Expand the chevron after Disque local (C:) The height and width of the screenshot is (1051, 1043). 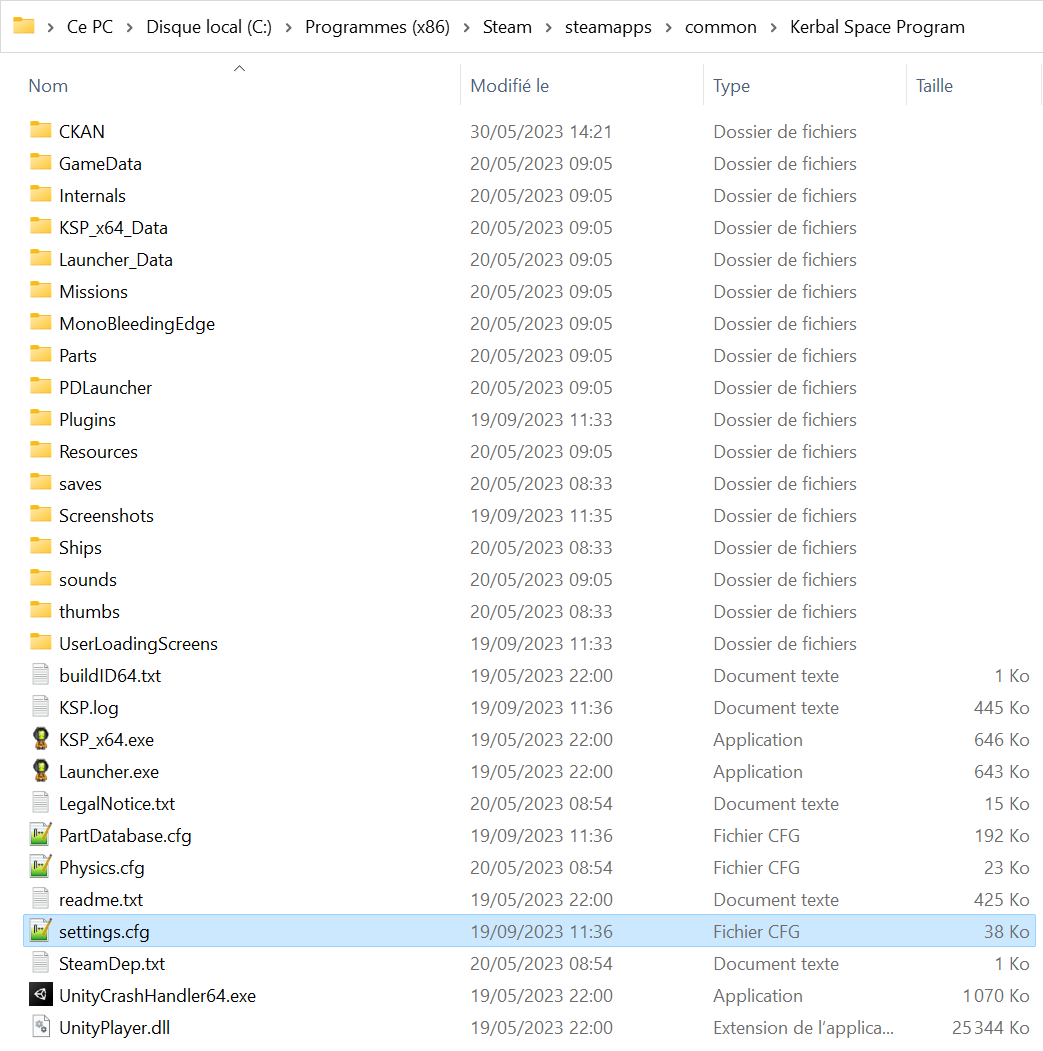[288, 27]
